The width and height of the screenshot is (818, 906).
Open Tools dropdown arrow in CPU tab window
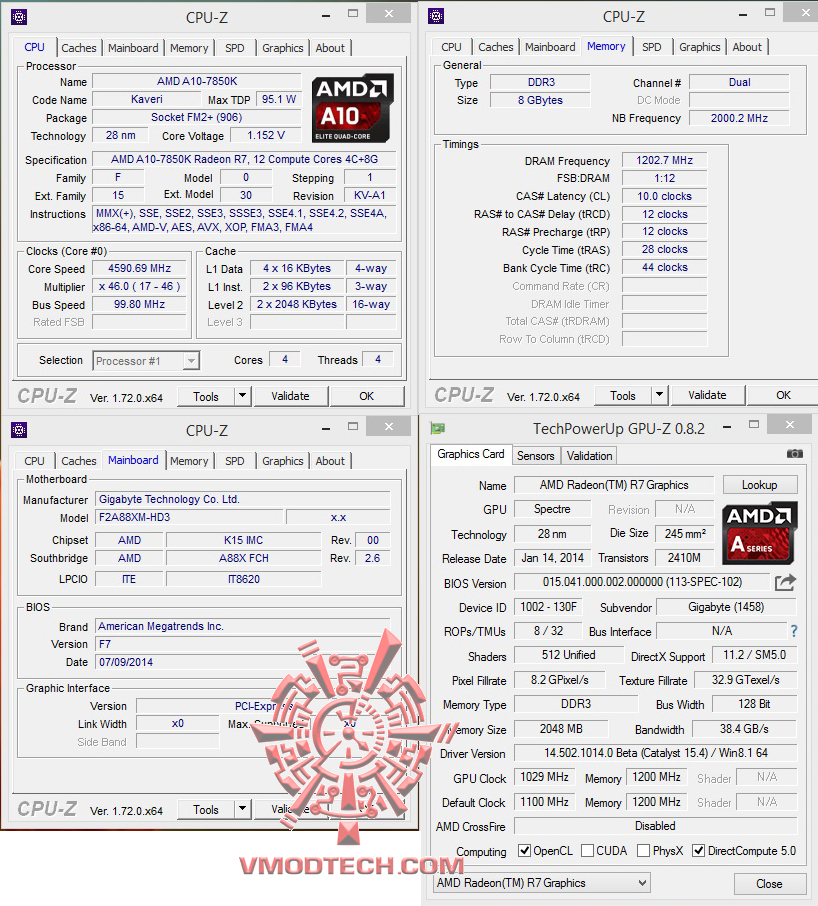coord(243,396)
